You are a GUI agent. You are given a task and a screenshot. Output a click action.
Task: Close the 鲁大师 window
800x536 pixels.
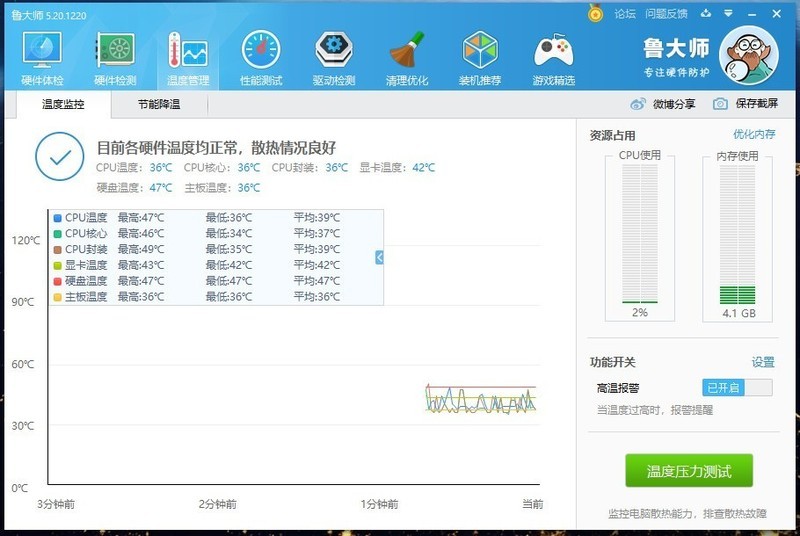777,14
